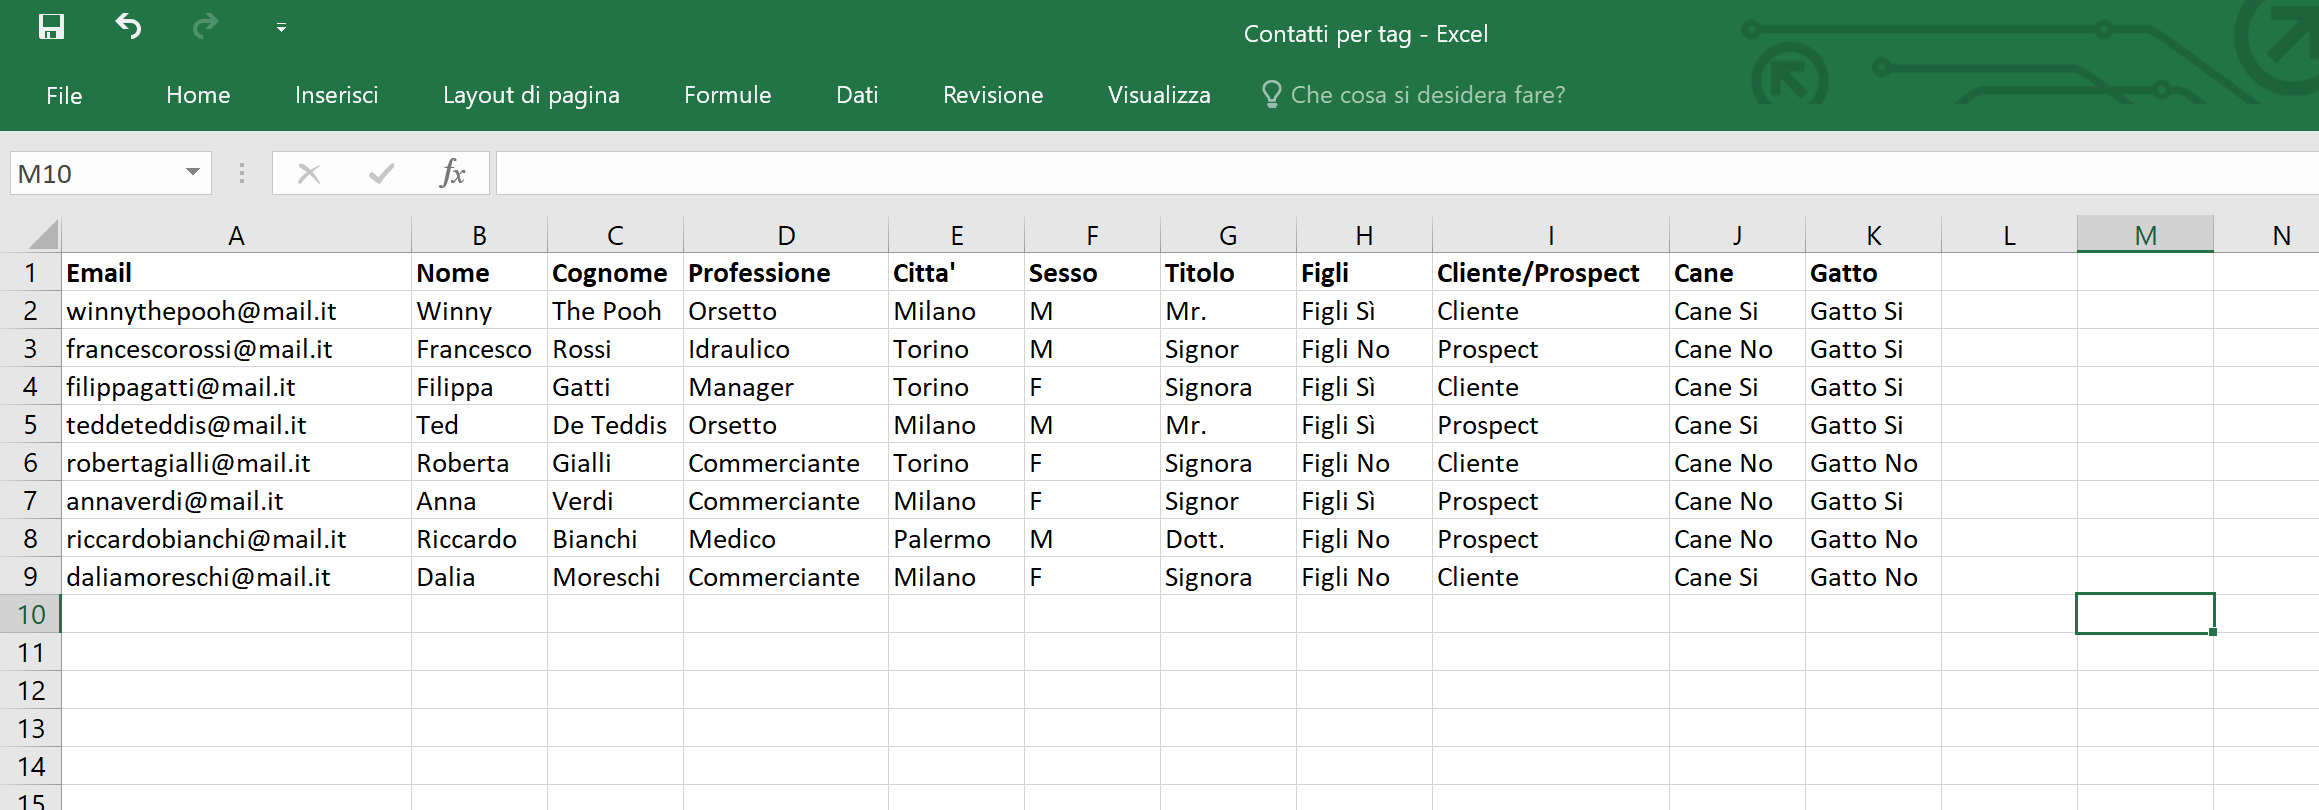Click the Confirm checkmark in formula bar

(381, 174)
